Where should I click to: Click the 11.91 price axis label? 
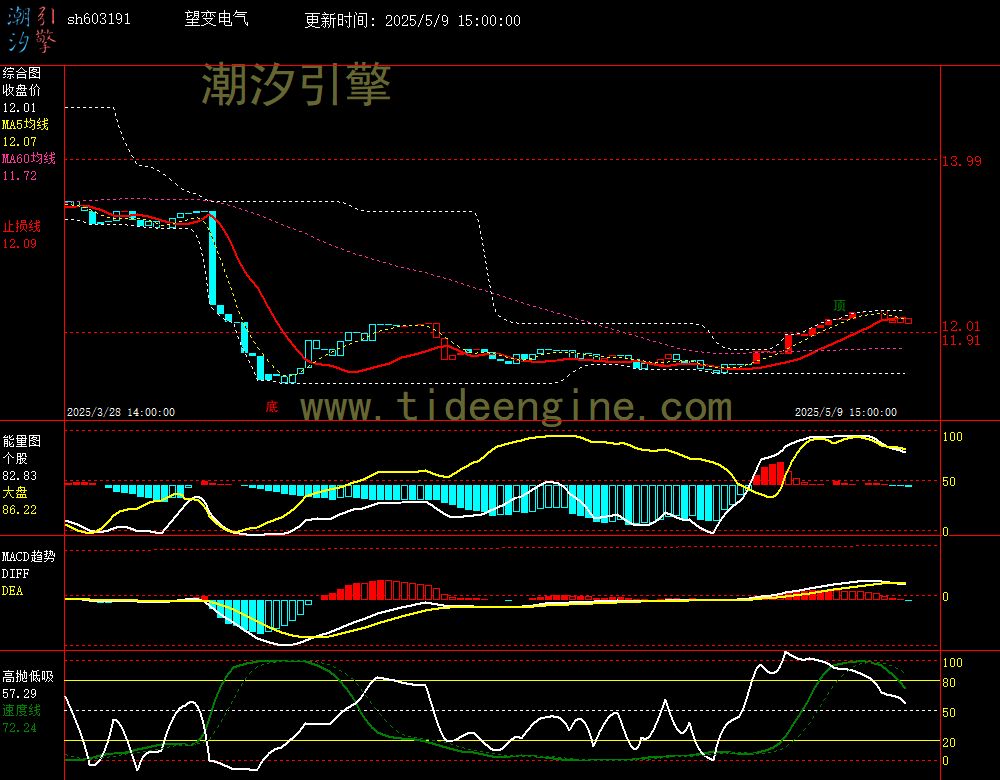[960, 340]
